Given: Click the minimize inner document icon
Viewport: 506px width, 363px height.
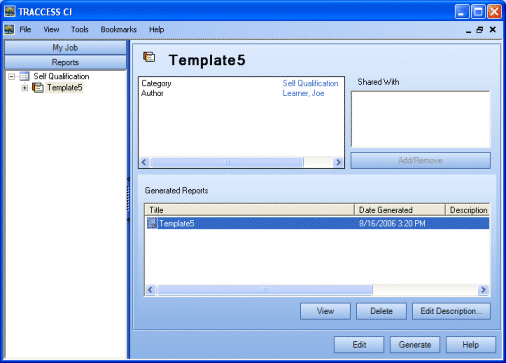Looking at the screenshot, I should [468, 31].
